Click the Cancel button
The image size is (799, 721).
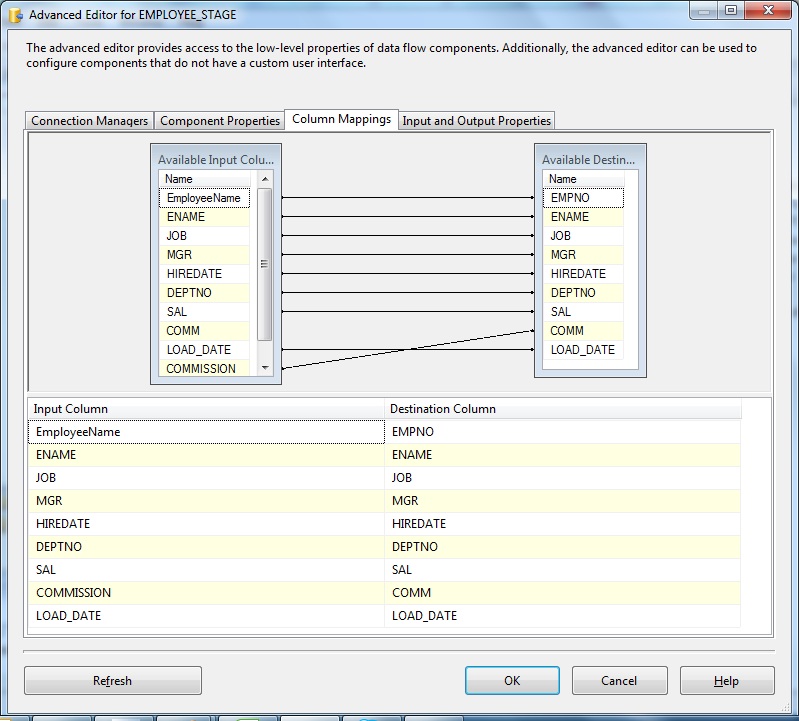tap(619, 681)
